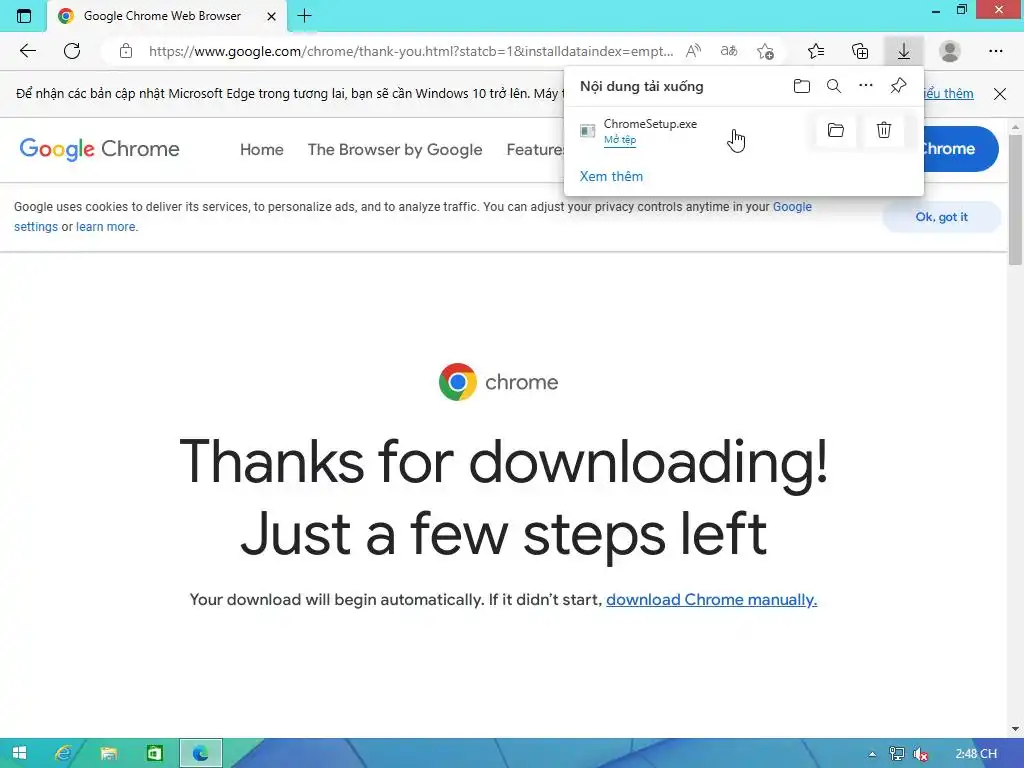Click the vertical scrollbar thumb
The width and height of the screenshot is (1024, 768).
(1015, 199)
